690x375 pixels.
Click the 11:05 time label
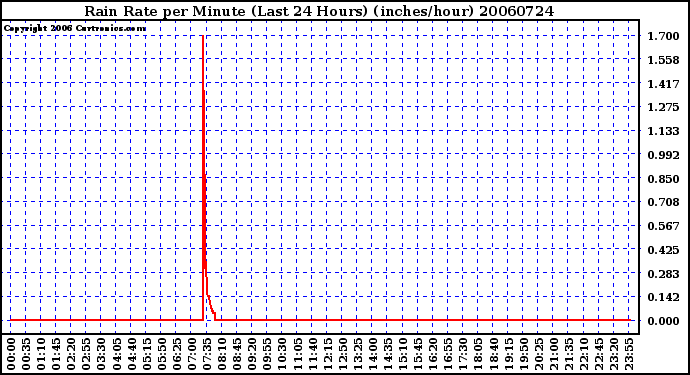point(297,355)
